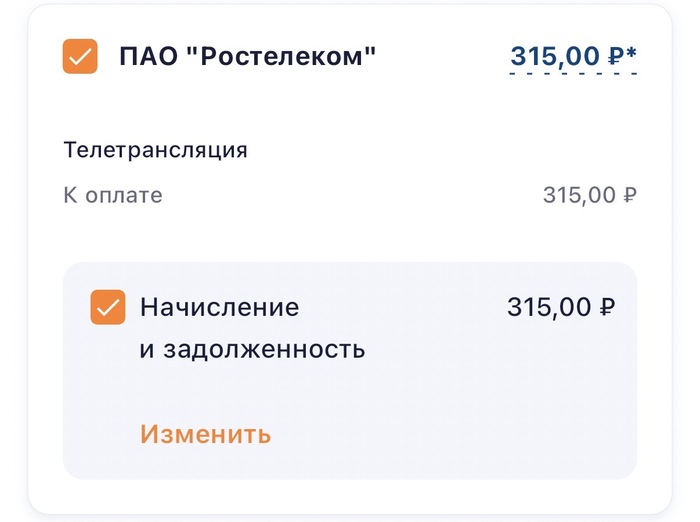The width and height of the screenshot is (700, 522).
Task: Open the underlined 315,00 ₽* header total
Action: tap(573, 56)
